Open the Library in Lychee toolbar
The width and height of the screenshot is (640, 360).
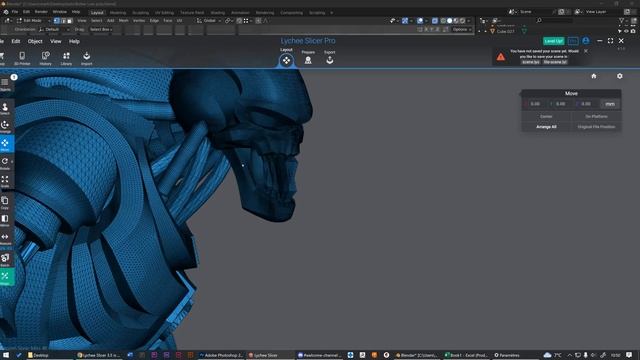coord(66,58)
